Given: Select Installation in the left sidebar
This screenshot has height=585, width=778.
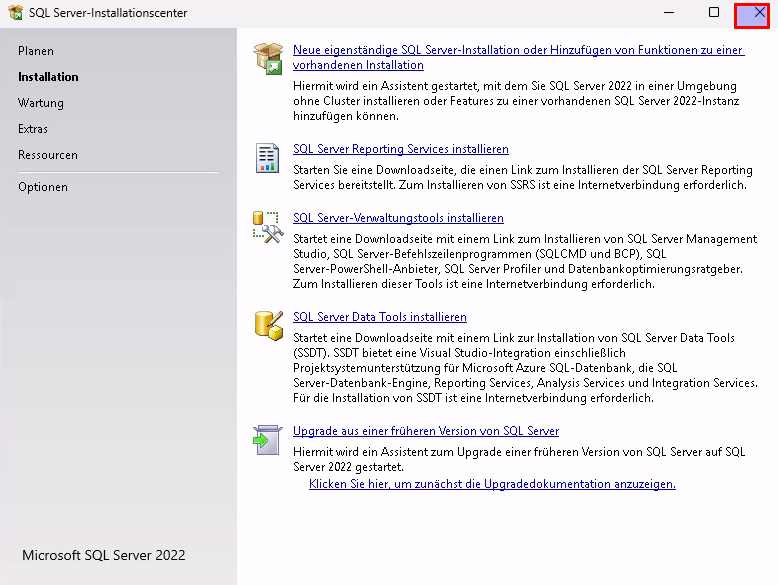Looking at the screenshot, I should click(48, 77).
